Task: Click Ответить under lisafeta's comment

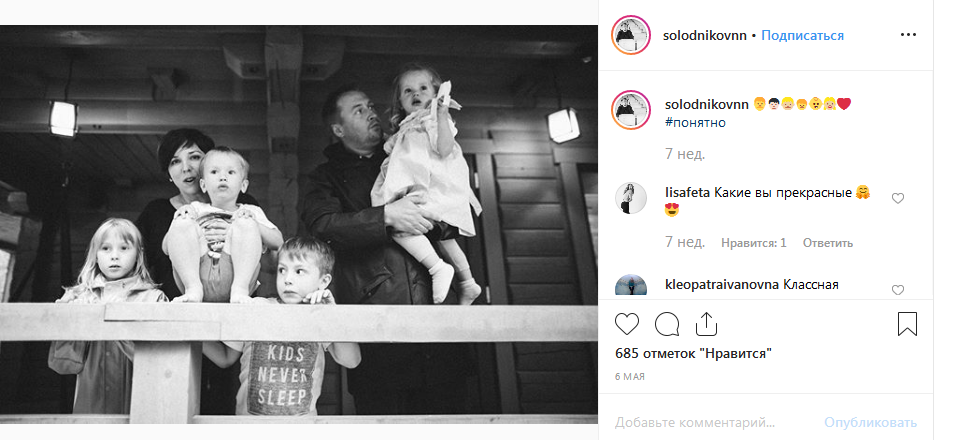Action: point(828,243)
